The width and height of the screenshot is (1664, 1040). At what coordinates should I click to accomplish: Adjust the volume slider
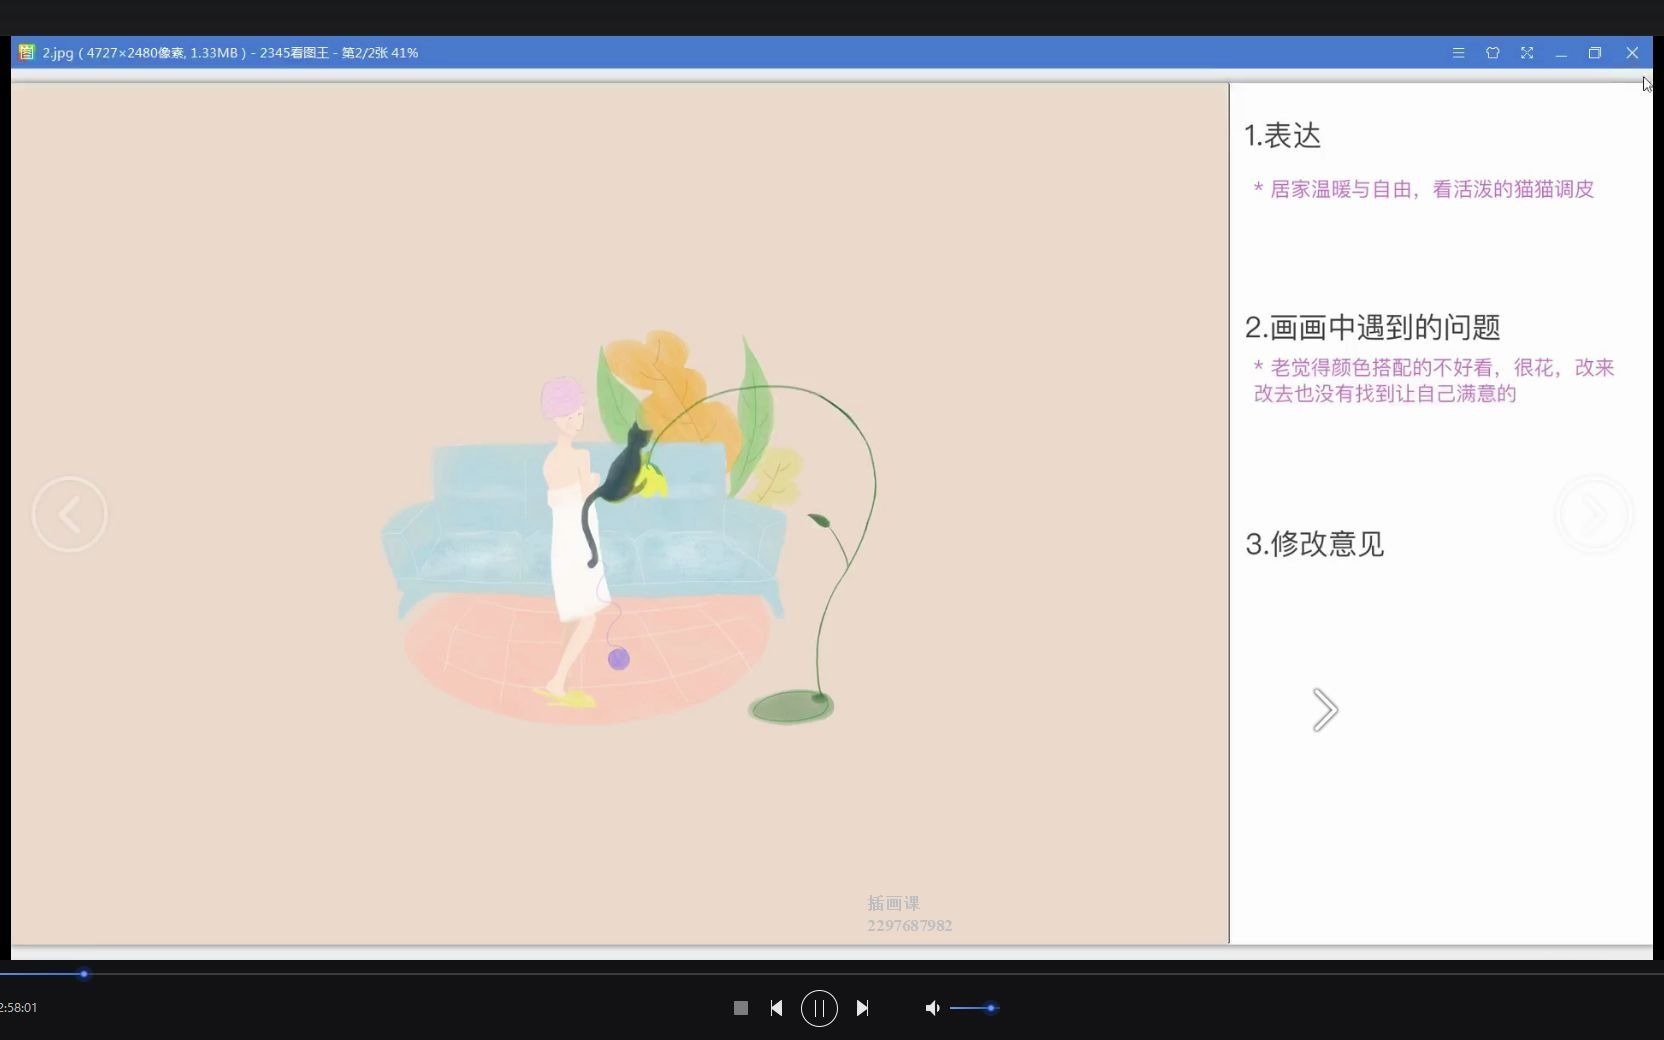[x=974, y=1008]
